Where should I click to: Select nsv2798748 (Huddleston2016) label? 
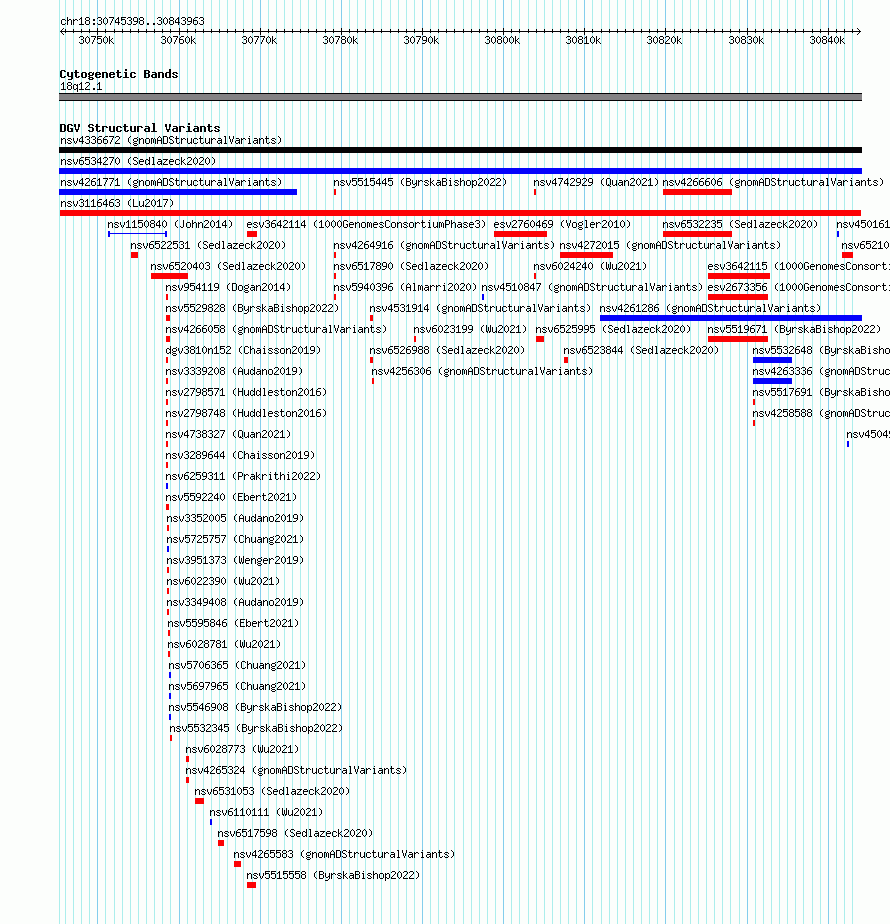[x=246, y=414]
